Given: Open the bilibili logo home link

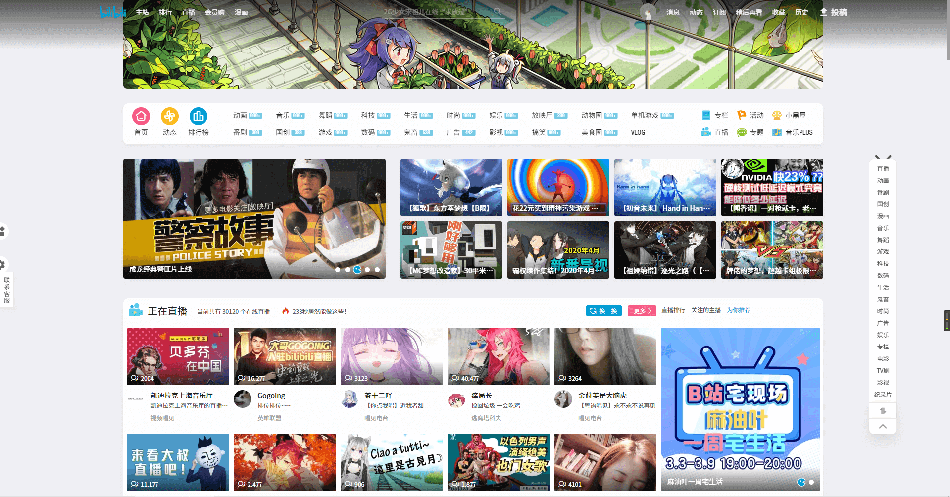Looking at the screenshot, I should 113,12.
